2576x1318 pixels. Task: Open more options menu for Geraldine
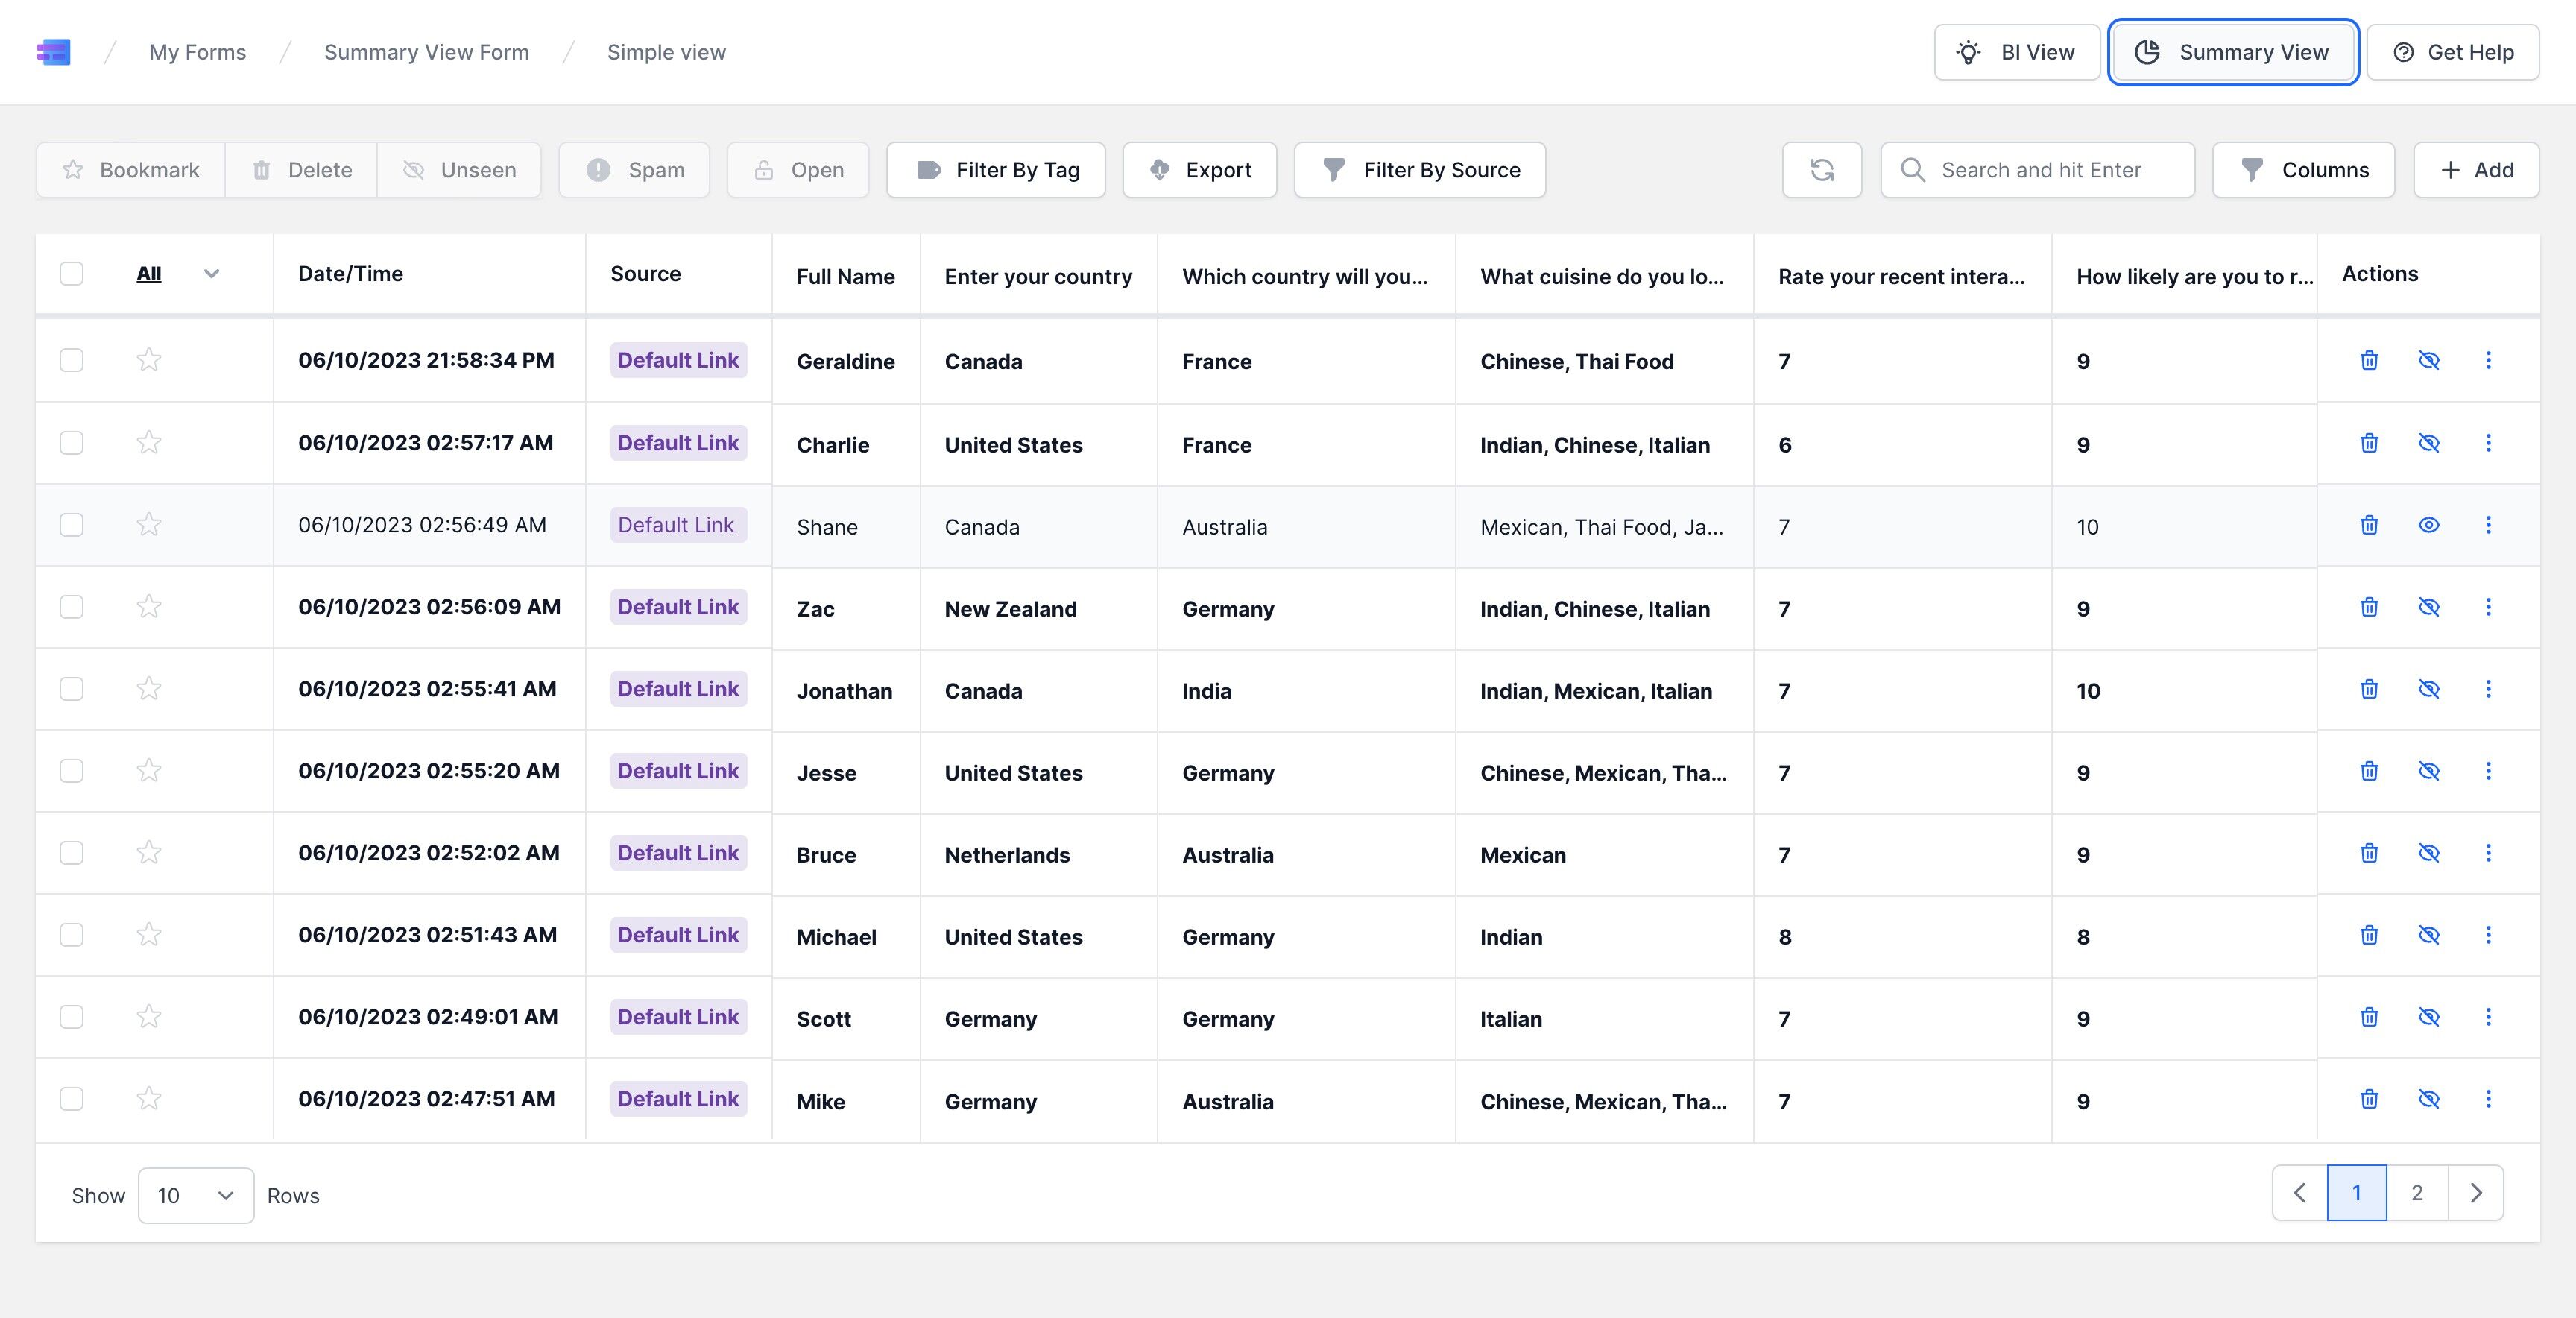pos(2488,360)
